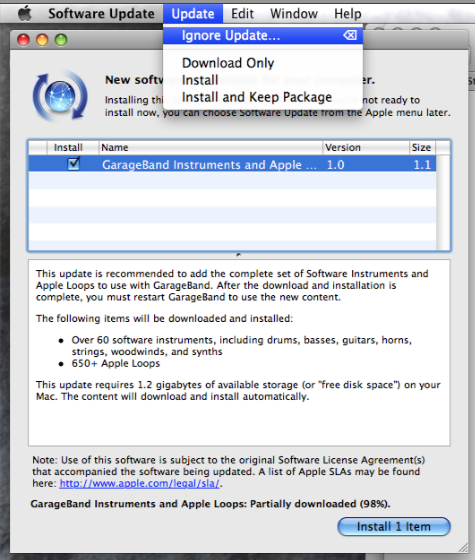Click the split pane divider handle

click(x=239, y=255)
